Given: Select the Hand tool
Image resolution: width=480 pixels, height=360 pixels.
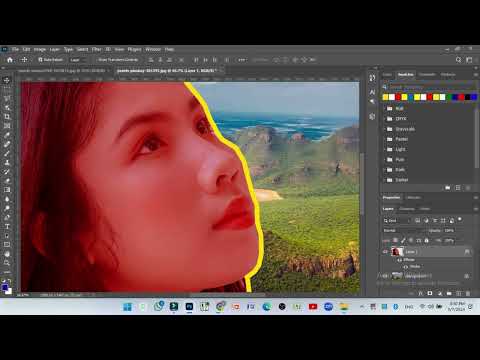Looking at the screenshot, I should click(7, 254).
